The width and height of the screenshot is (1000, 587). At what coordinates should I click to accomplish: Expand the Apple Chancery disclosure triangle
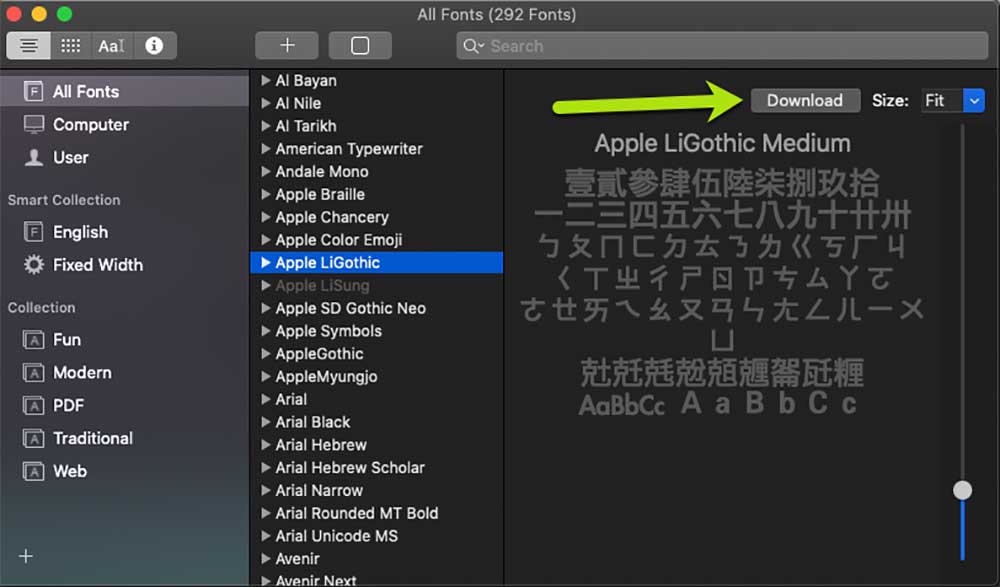[266, 217]
